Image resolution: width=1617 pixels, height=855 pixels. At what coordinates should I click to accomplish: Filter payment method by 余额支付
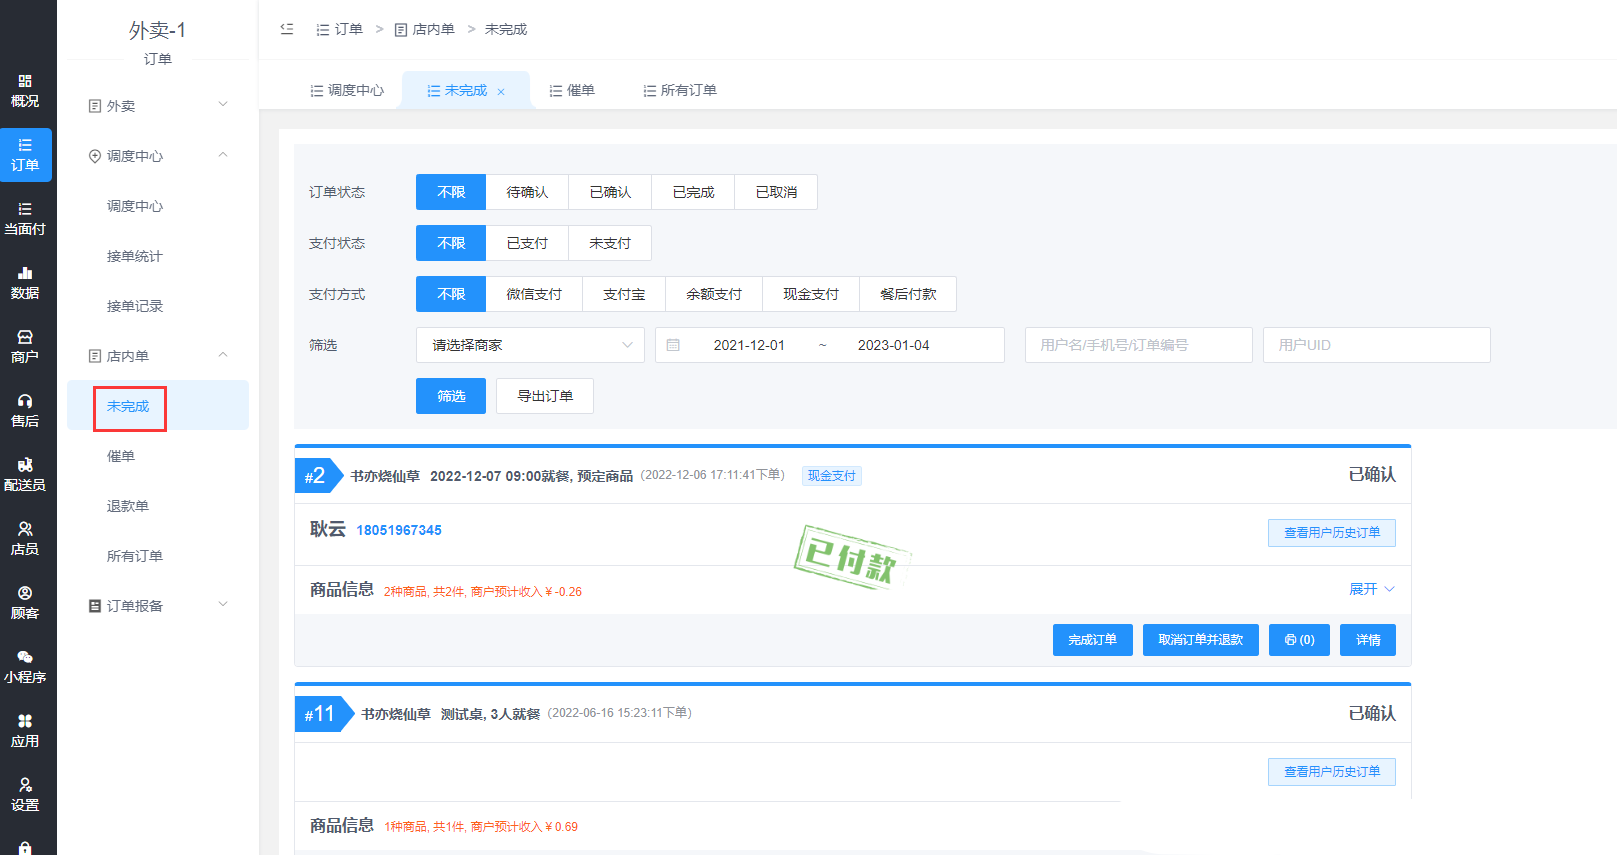pos(714,294)
